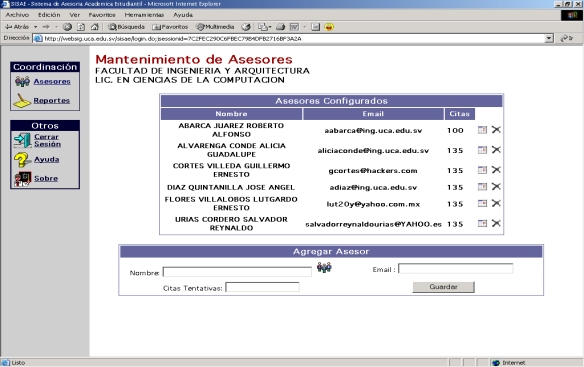Select the Nombre column header

232,114
